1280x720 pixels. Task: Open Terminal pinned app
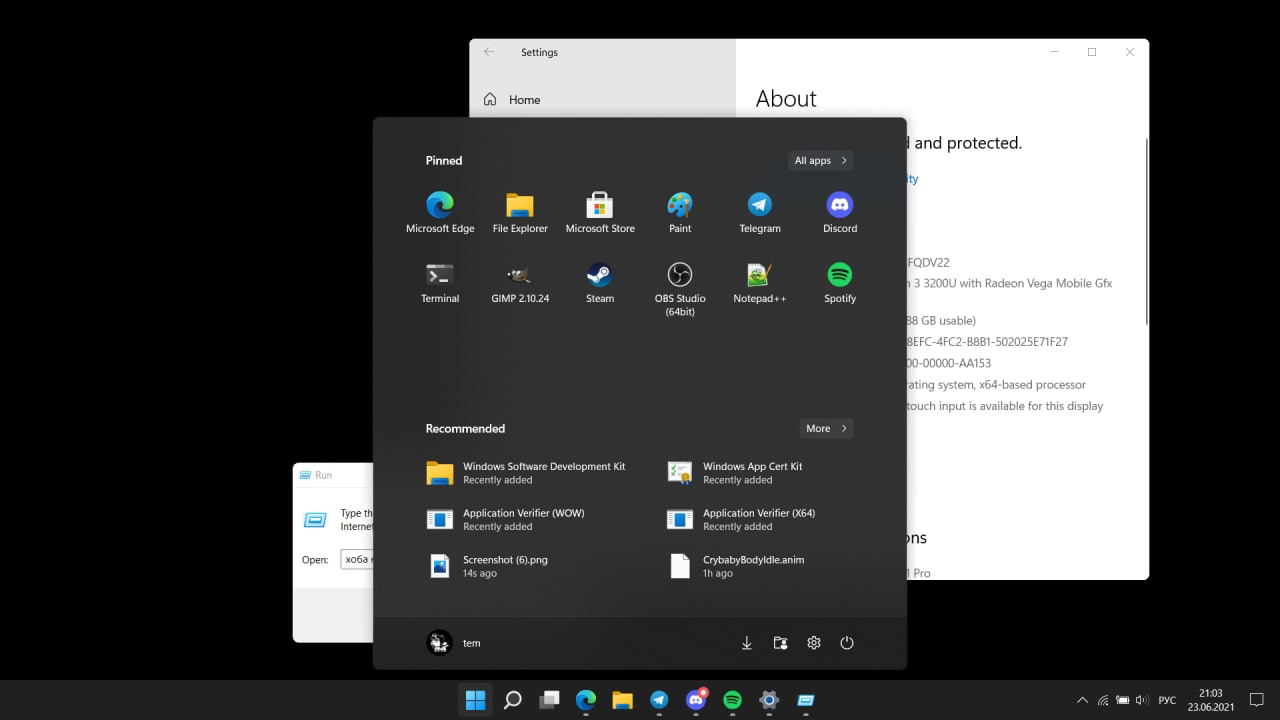point(440,283)
